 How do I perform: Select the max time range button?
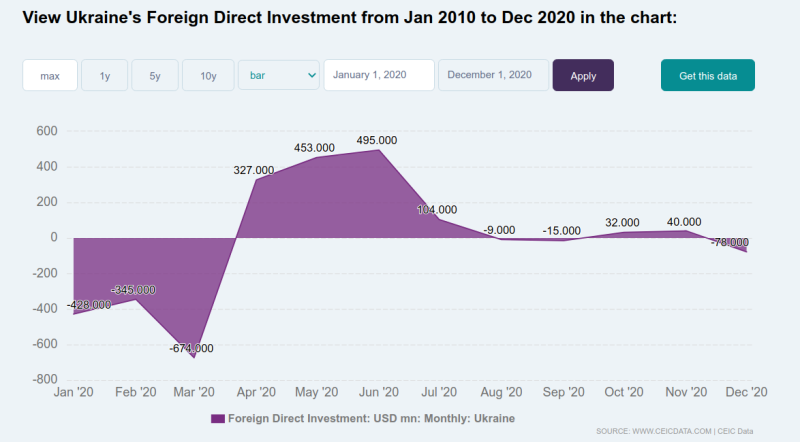click(x=50, y=76)
